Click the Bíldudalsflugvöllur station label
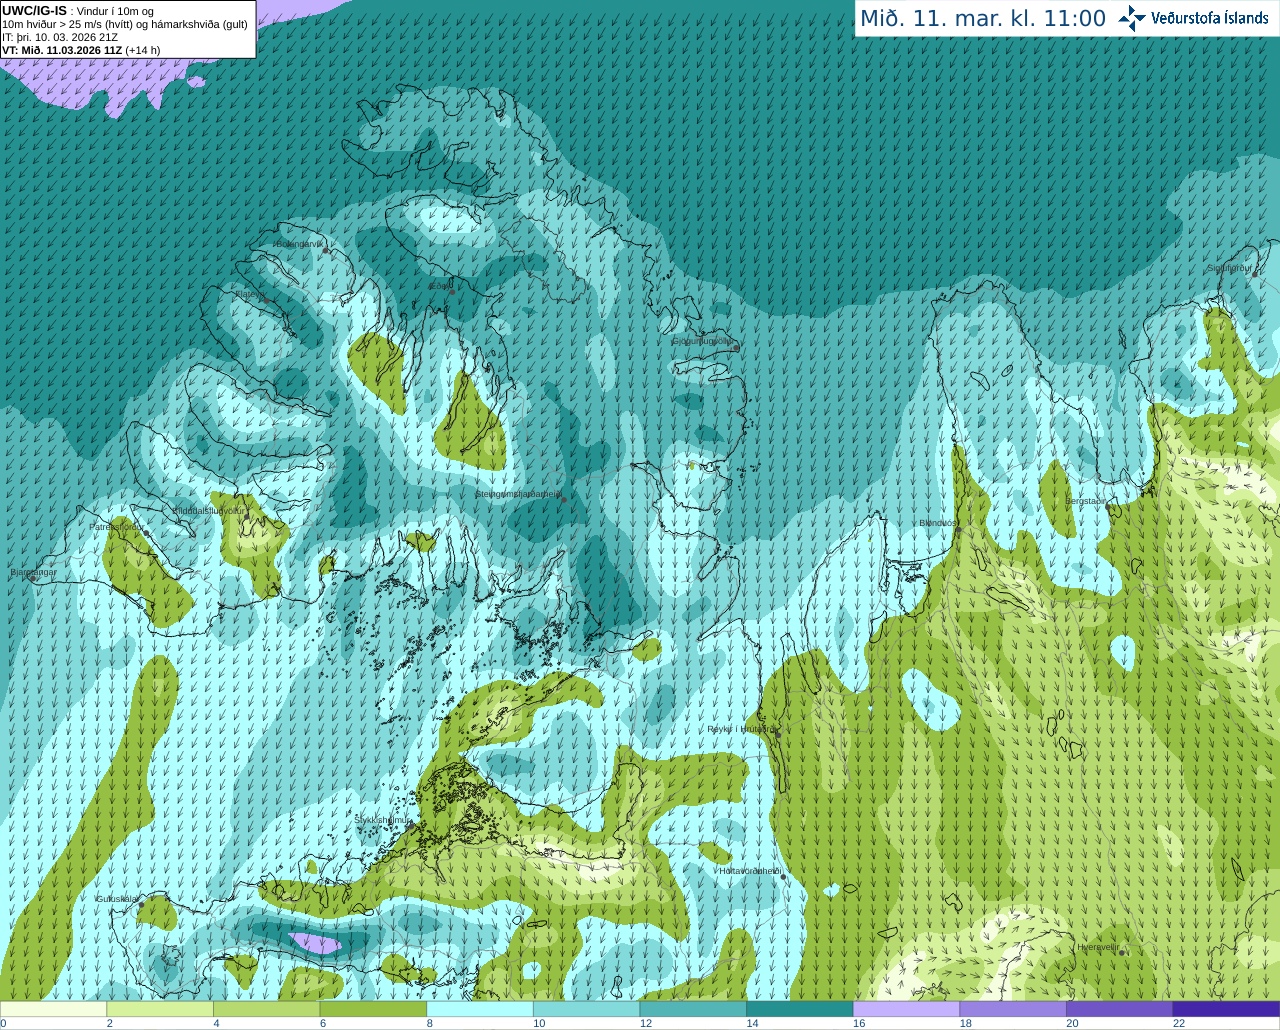 (208, 510)
